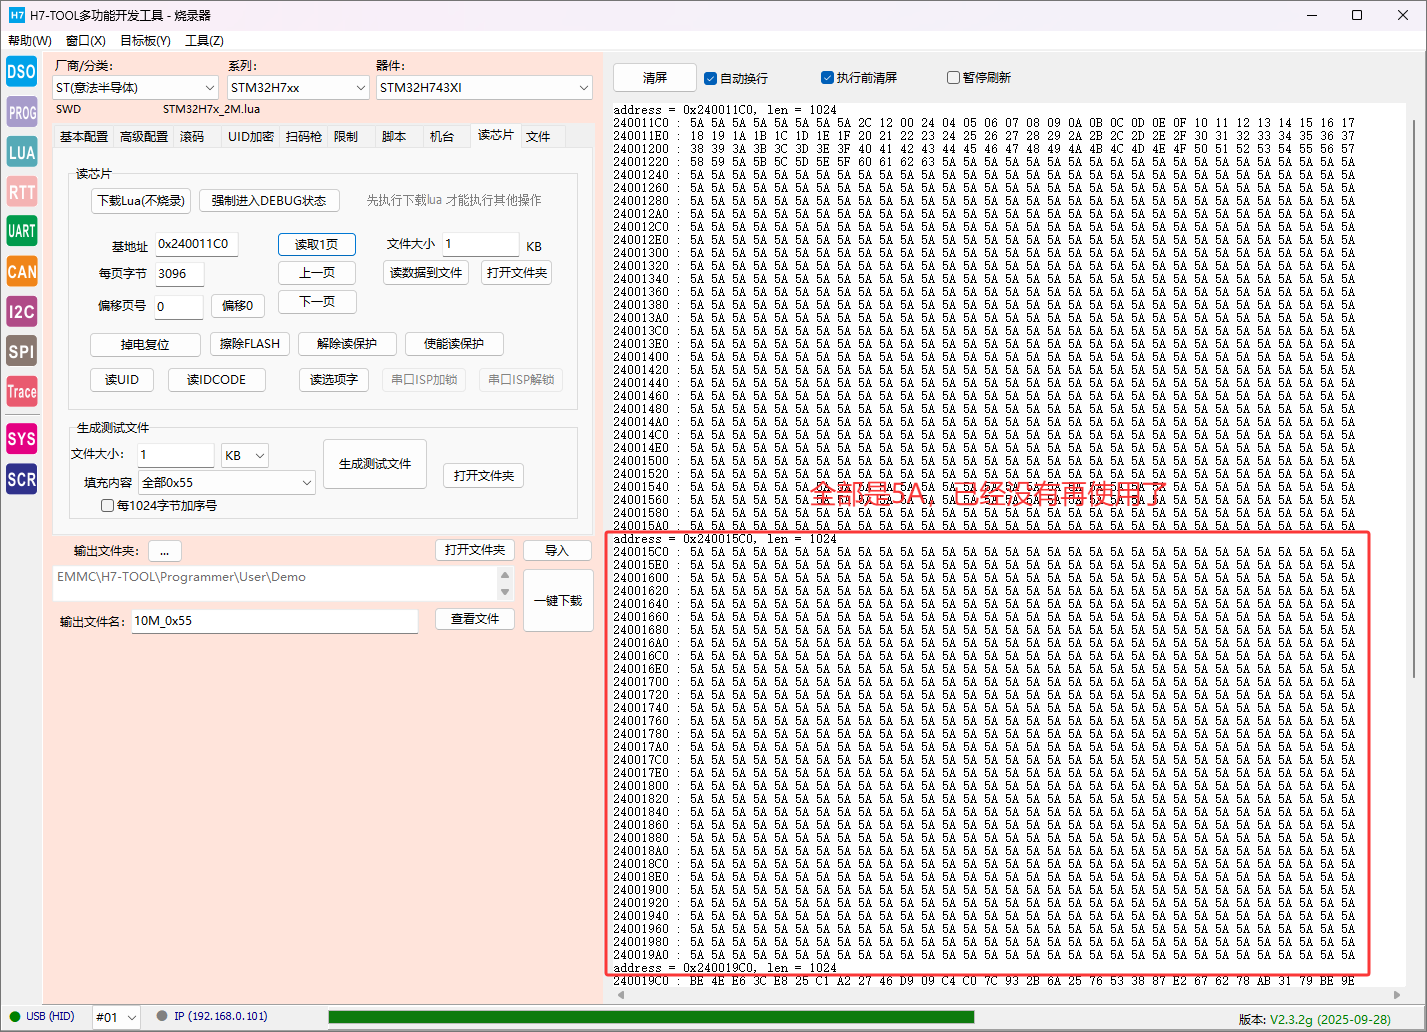
Task: Switch to the 滚码 tab
Action: (x=192, y=137)
